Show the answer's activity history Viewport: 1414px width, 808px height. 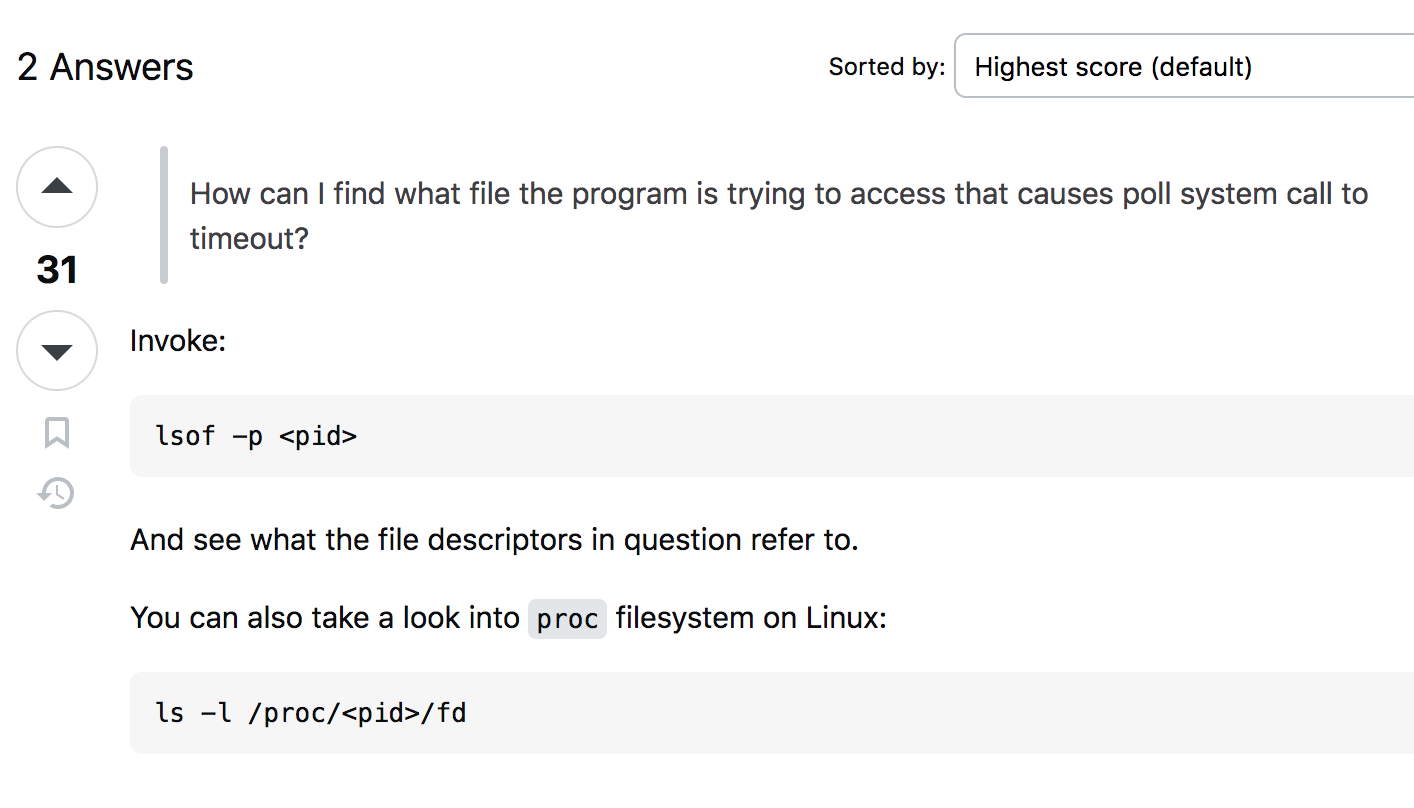click(x=57, y=493)
